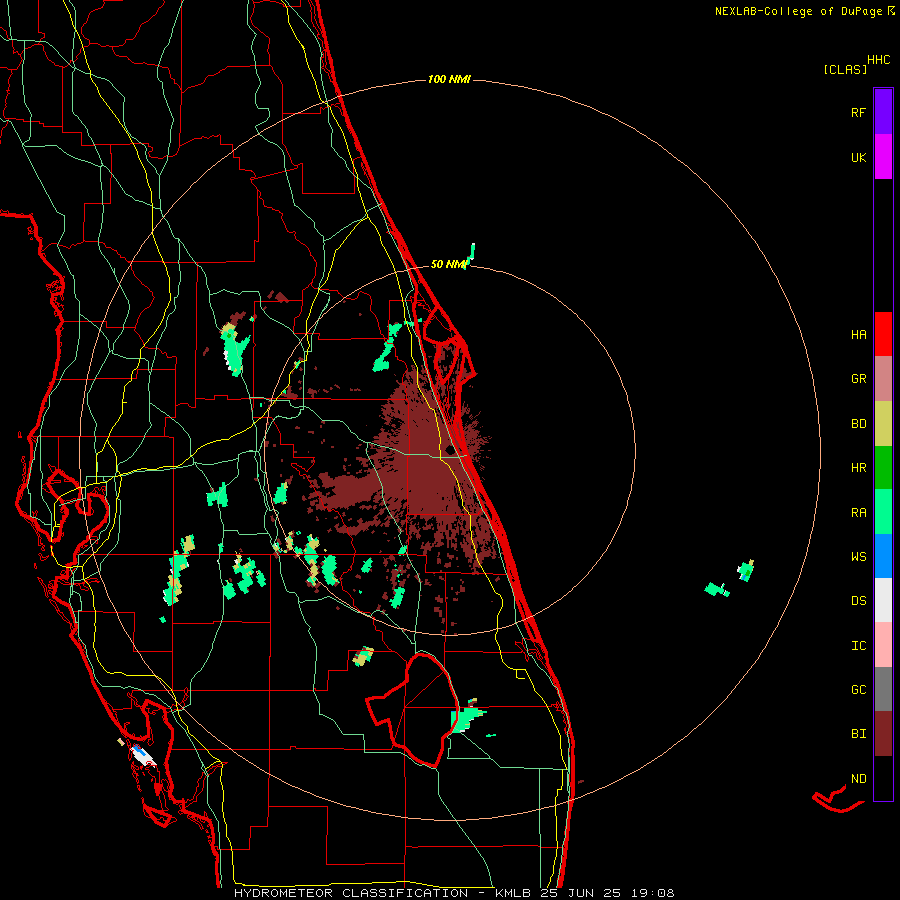Click the DS legend label
The width and height of the screenshot is (900, 900).
(858, 601)
